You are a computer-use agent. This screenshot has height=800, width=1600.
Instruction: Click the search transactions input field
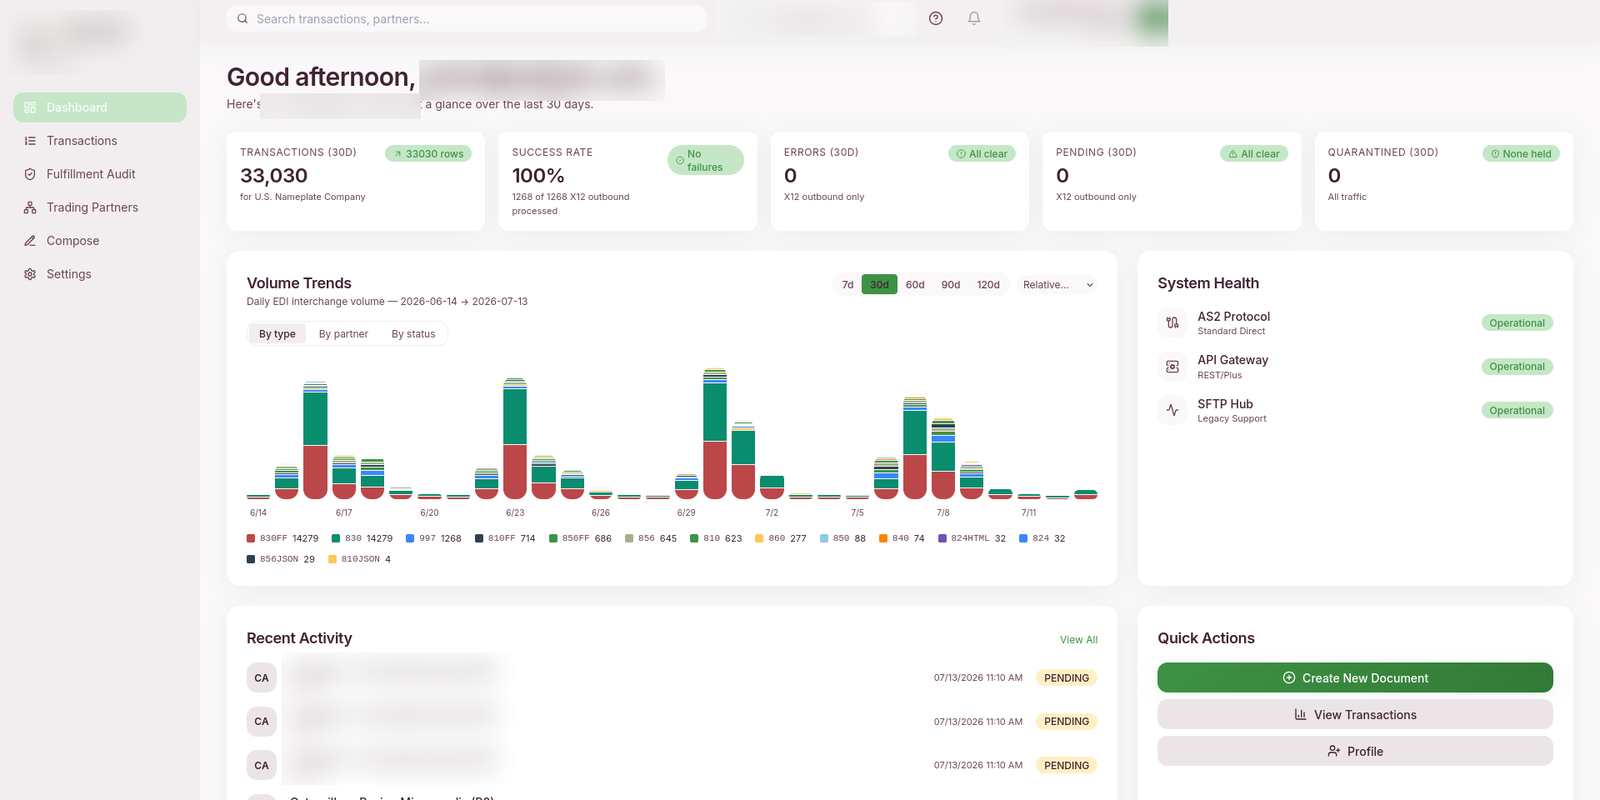pyautogui.click(x=466, y=19)
